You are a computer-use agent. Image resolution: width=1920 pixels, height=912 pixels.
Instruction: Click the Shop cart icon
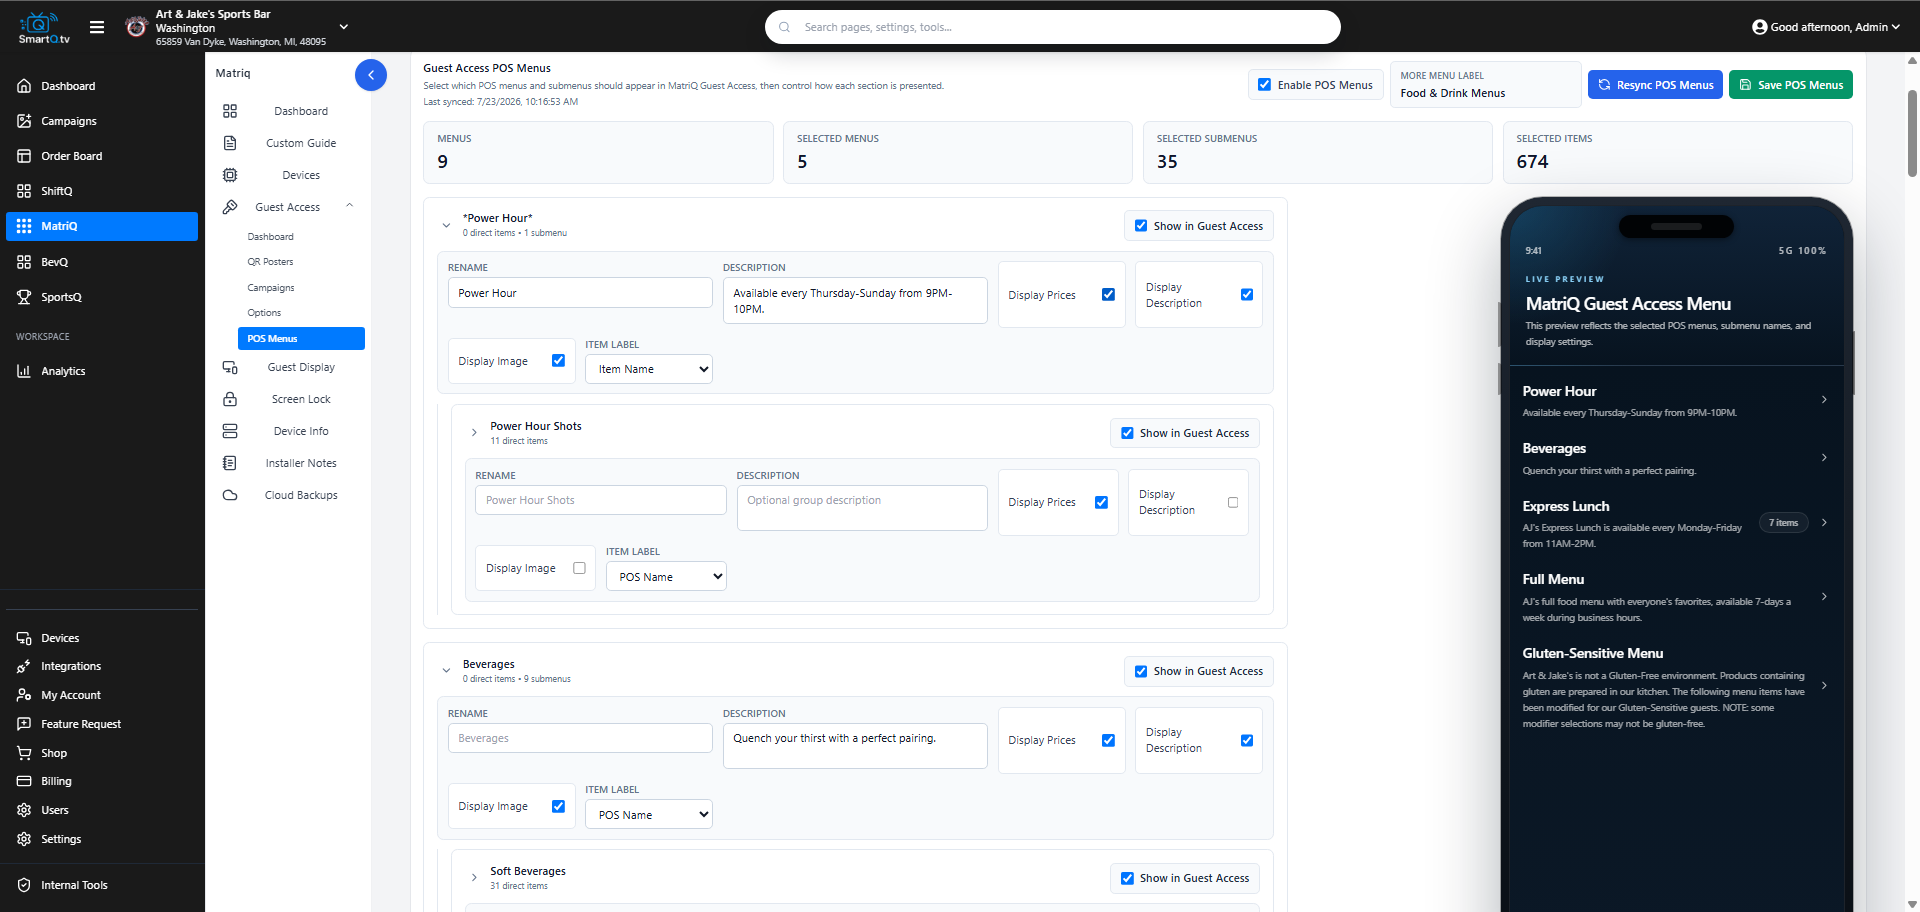[24, 753]
